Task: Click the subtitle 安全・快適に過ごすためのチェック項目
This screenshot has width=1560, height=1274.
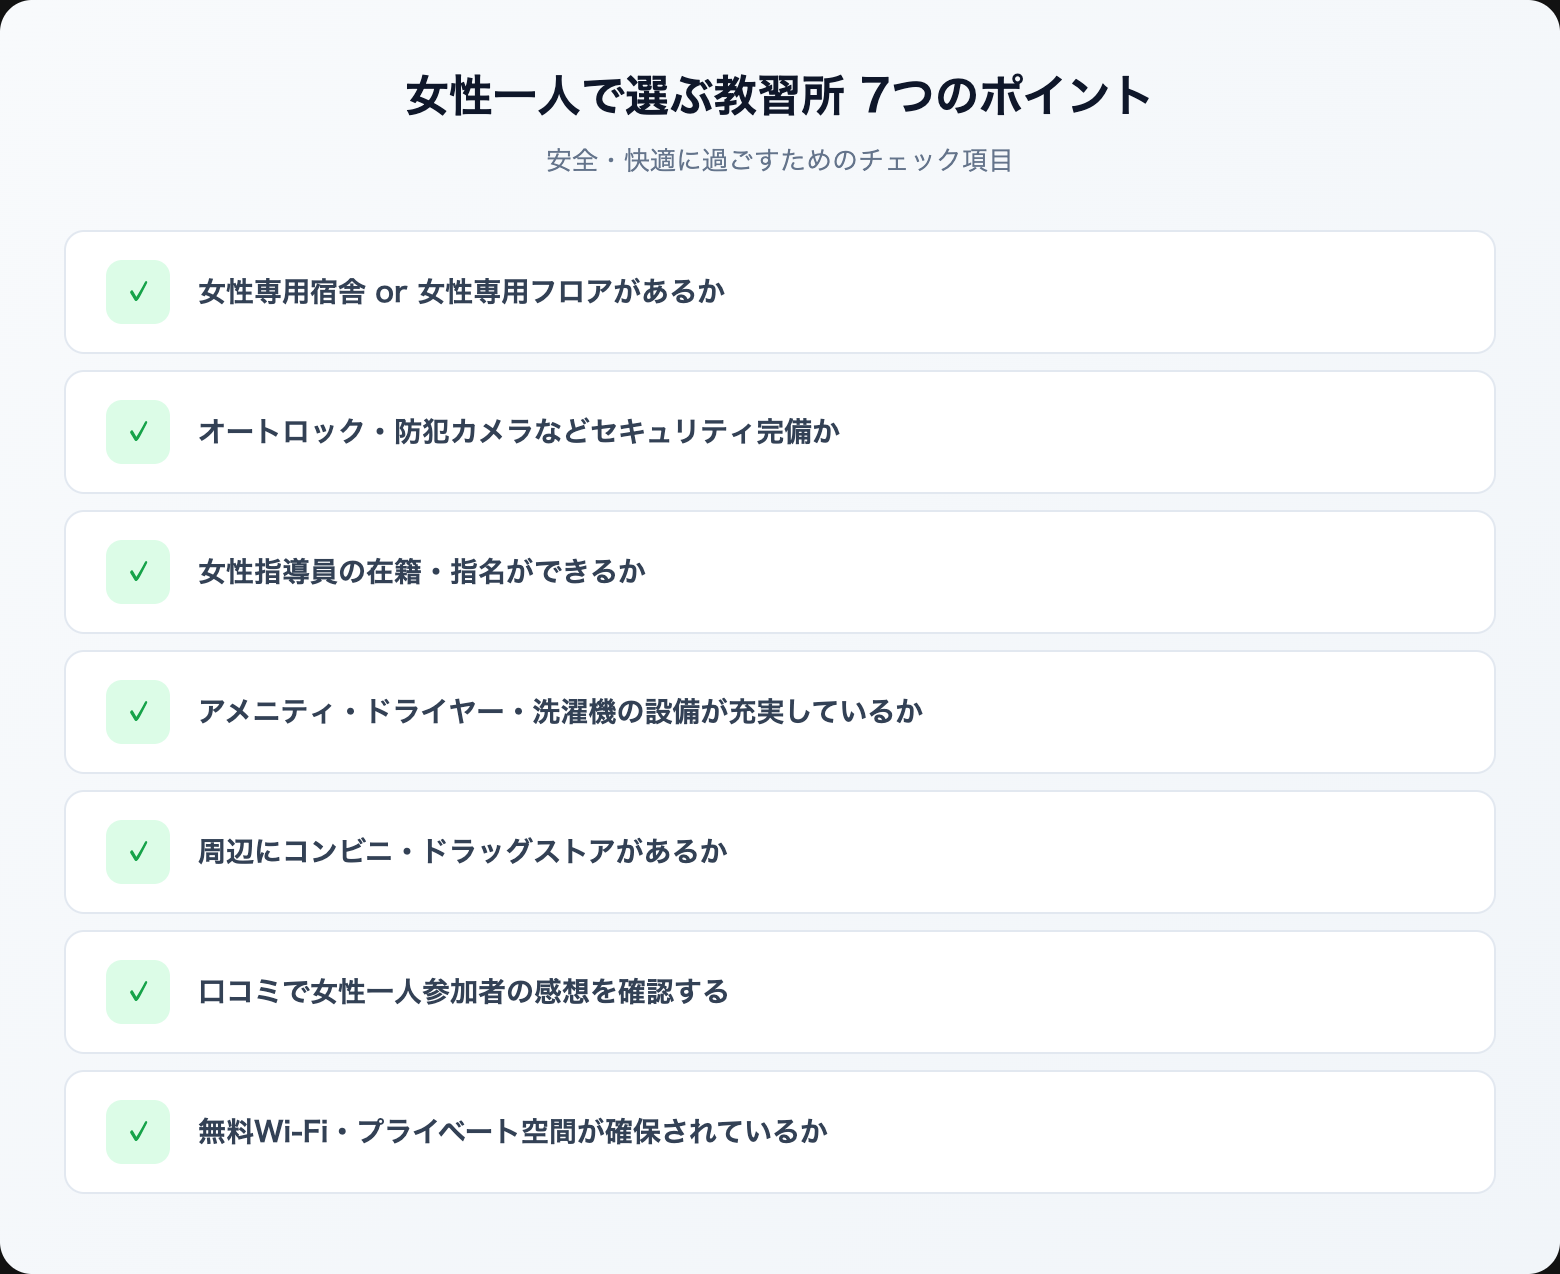Action: tap(779, 160)
